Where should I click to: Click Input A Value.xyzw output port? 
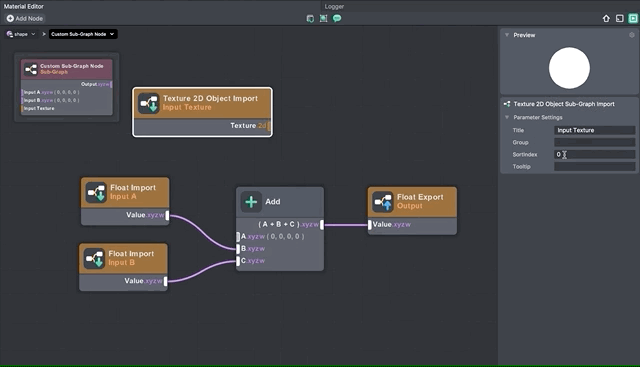(x=167, y=215)
